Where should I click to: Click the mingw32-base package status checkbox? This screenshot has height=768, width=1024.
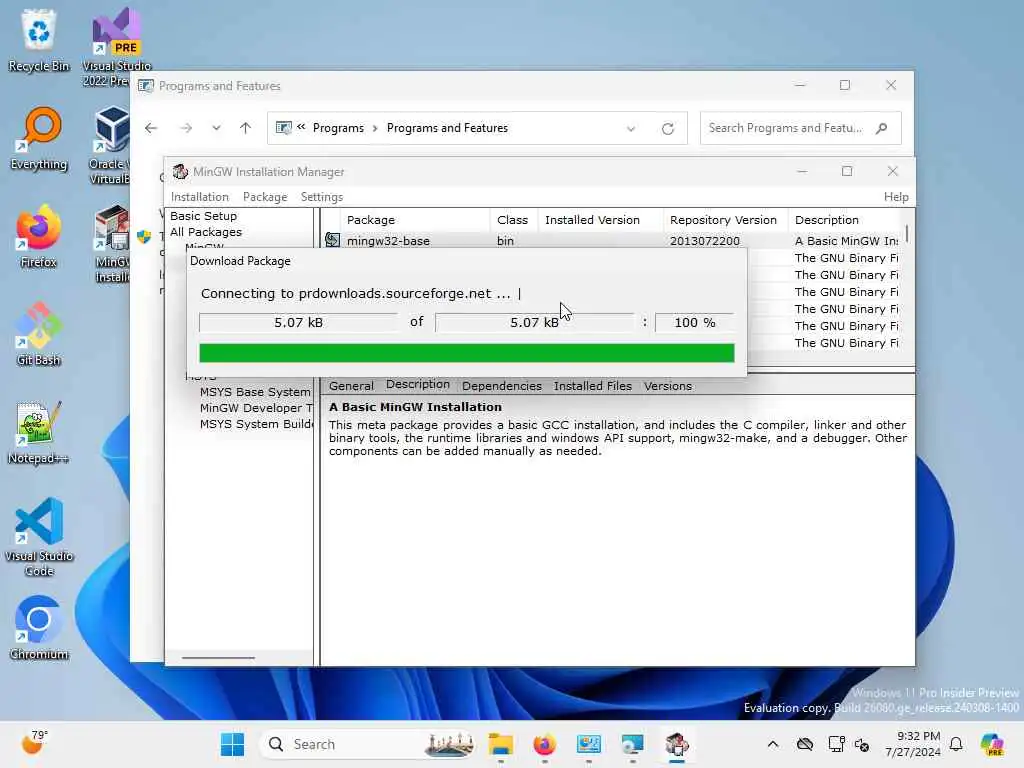pos(332,240)
